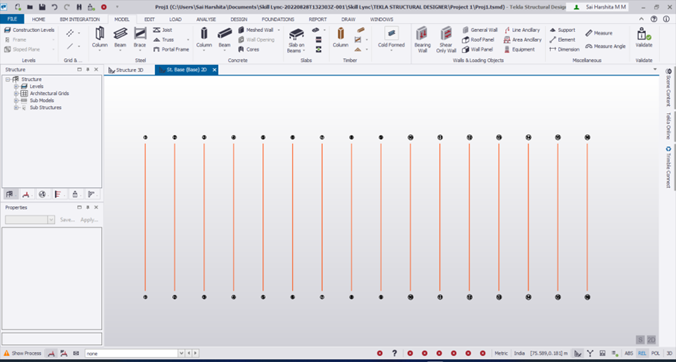Undo the last action
The image size is (676, 362).
[54, 7]
